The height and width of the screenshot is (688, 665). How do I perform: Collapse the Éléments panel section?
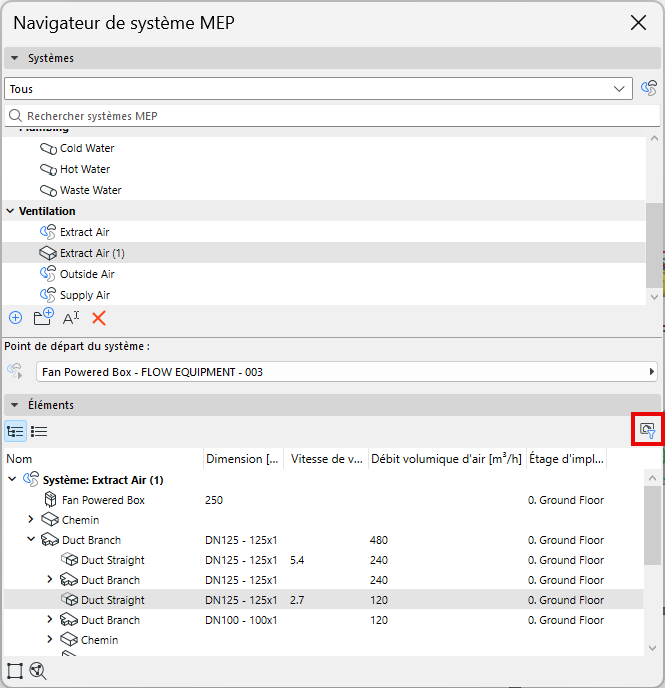point(14,405)
